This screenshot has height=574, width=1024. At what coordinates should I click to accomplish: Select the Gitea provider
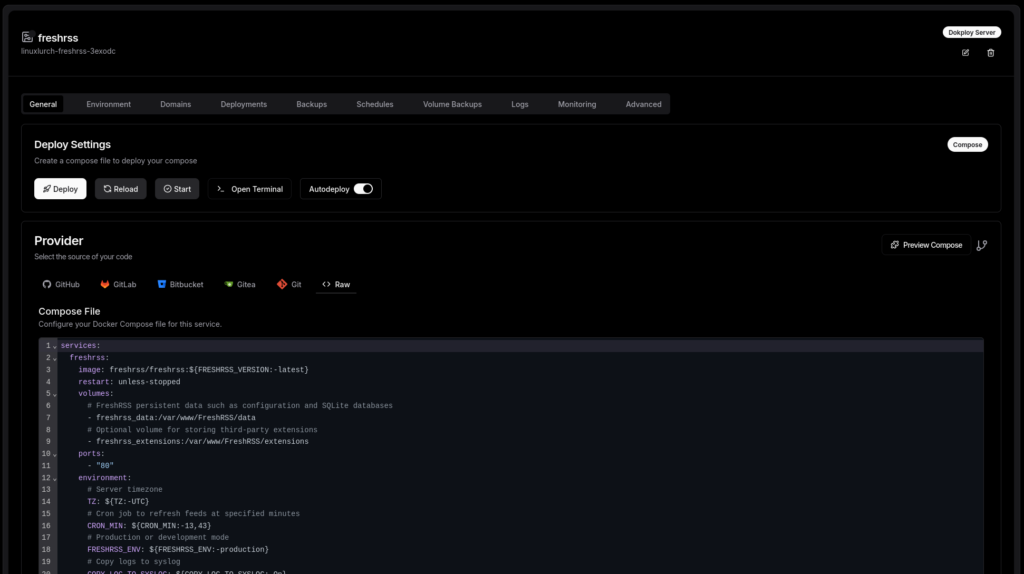(x=240, y=284)
